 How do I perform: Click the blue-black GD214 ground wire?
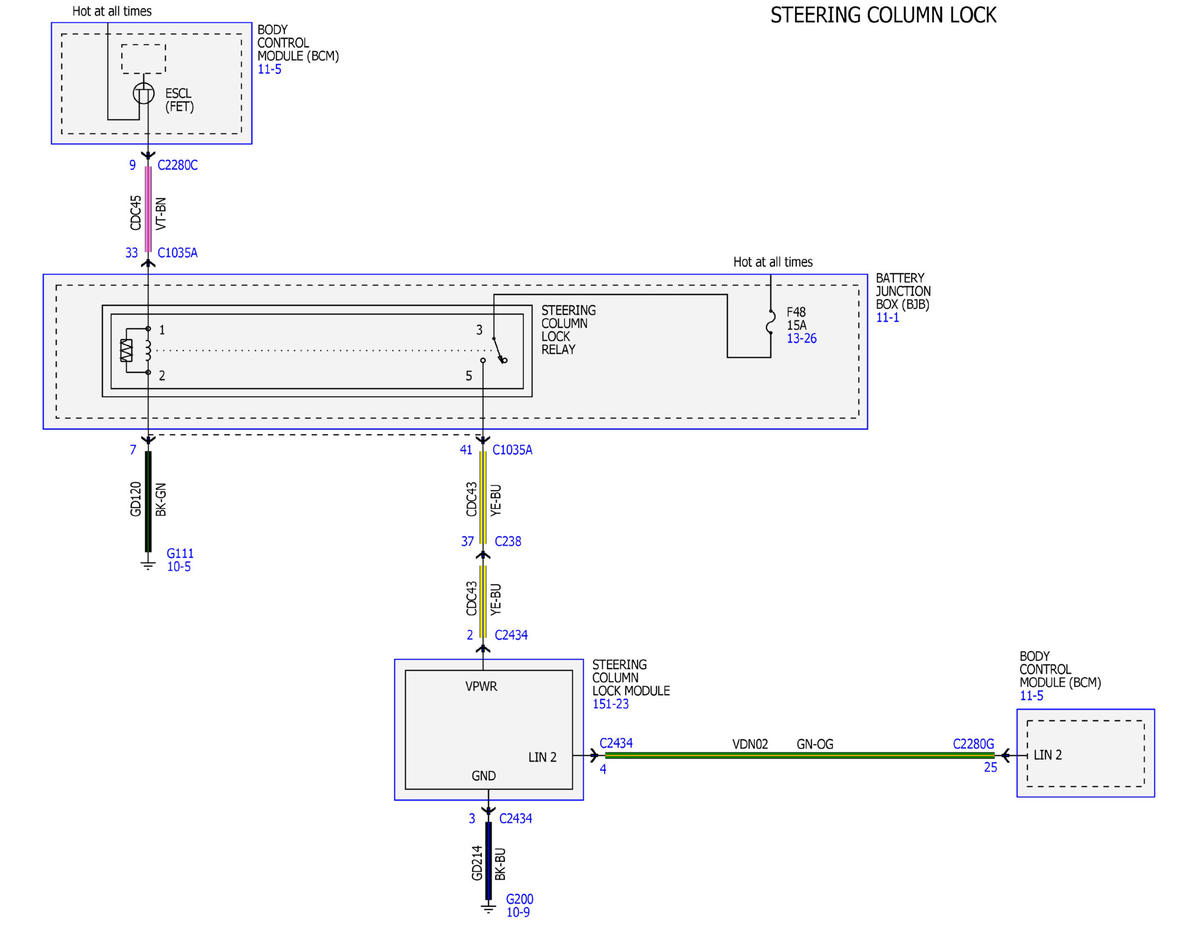(x=489, y=862)
